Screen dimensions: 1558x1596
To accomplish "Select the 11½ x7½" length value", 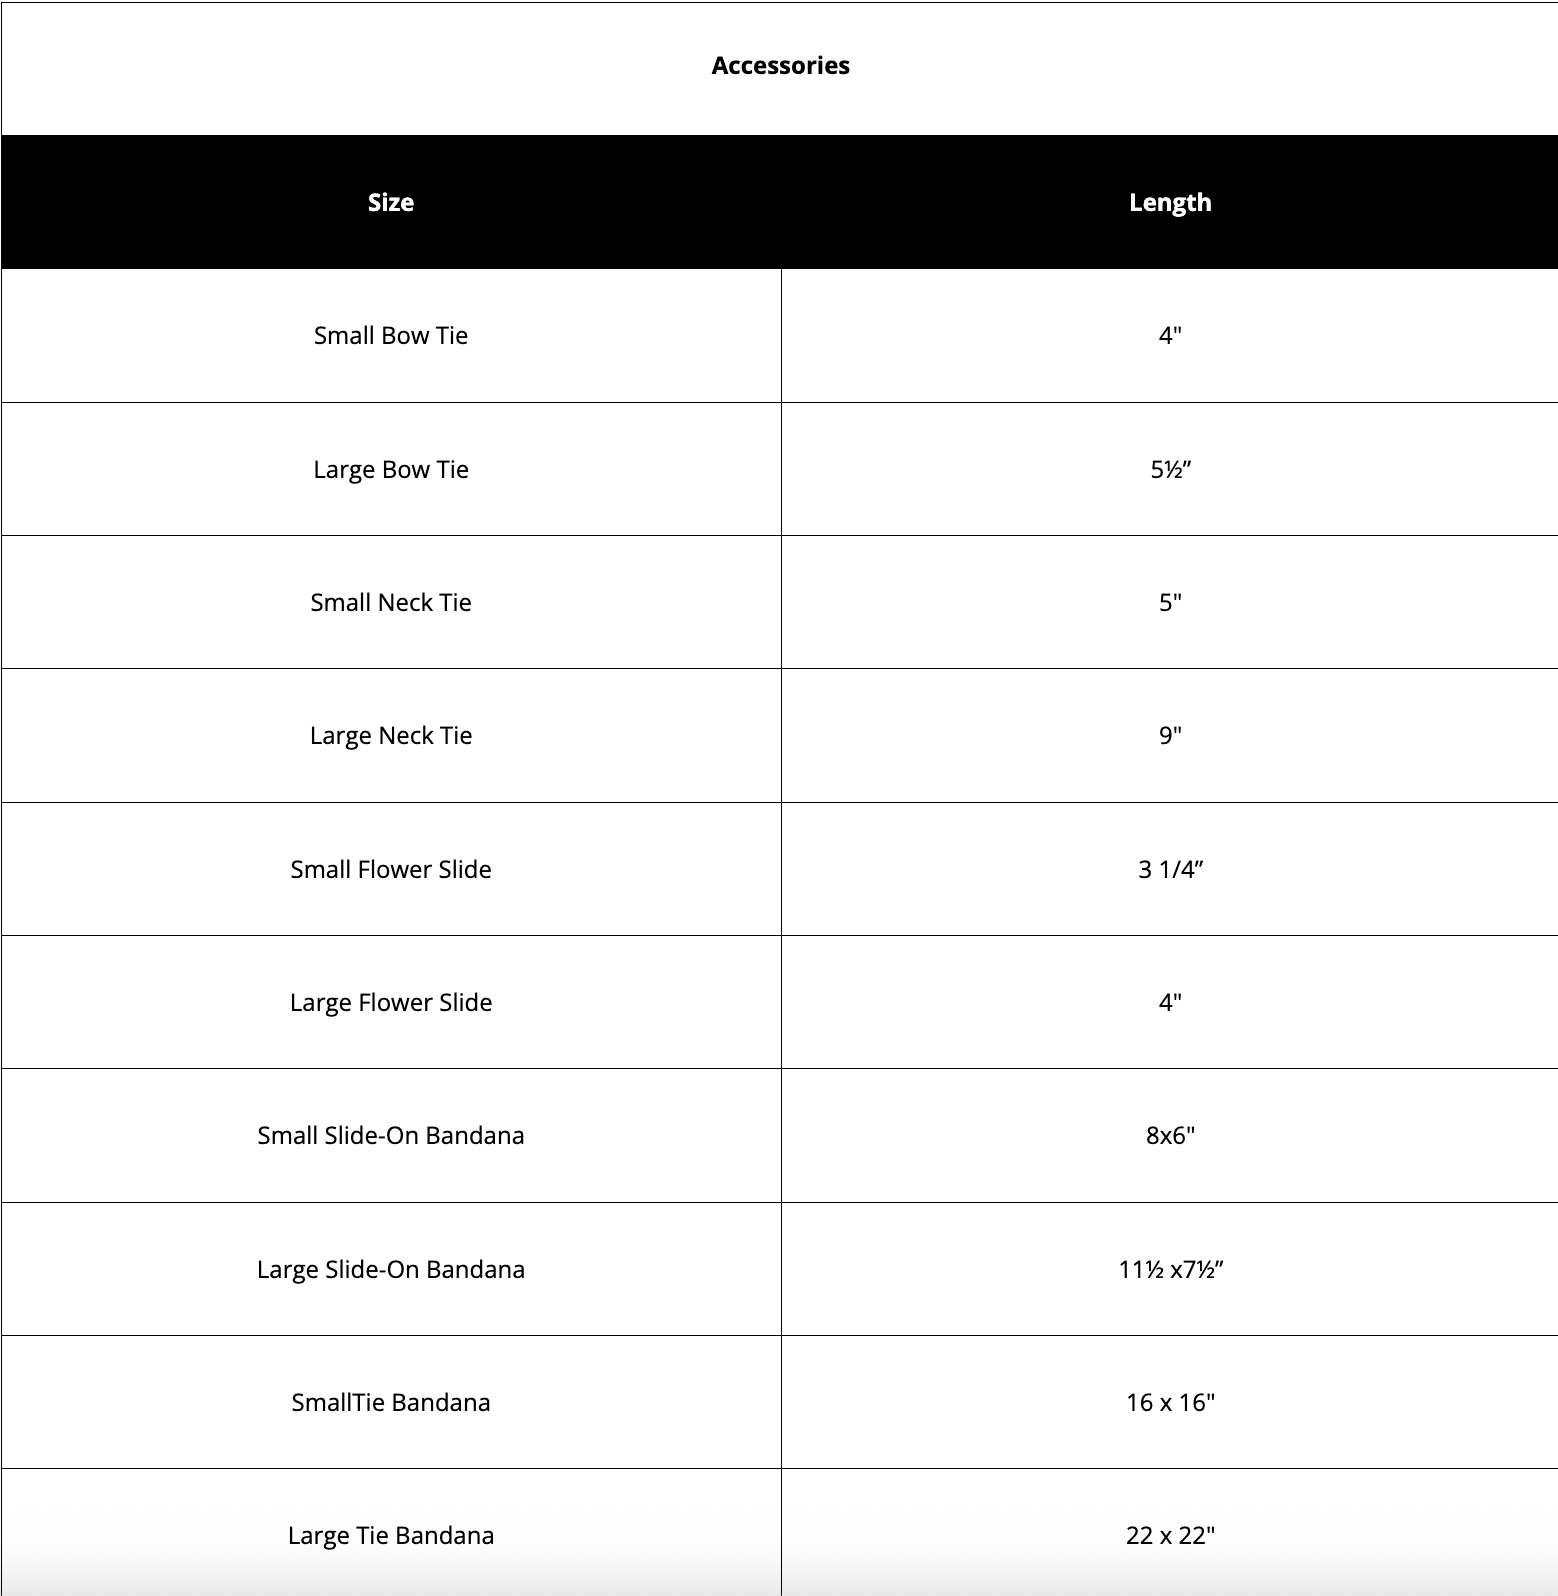I will [x=1170, y=1269].
